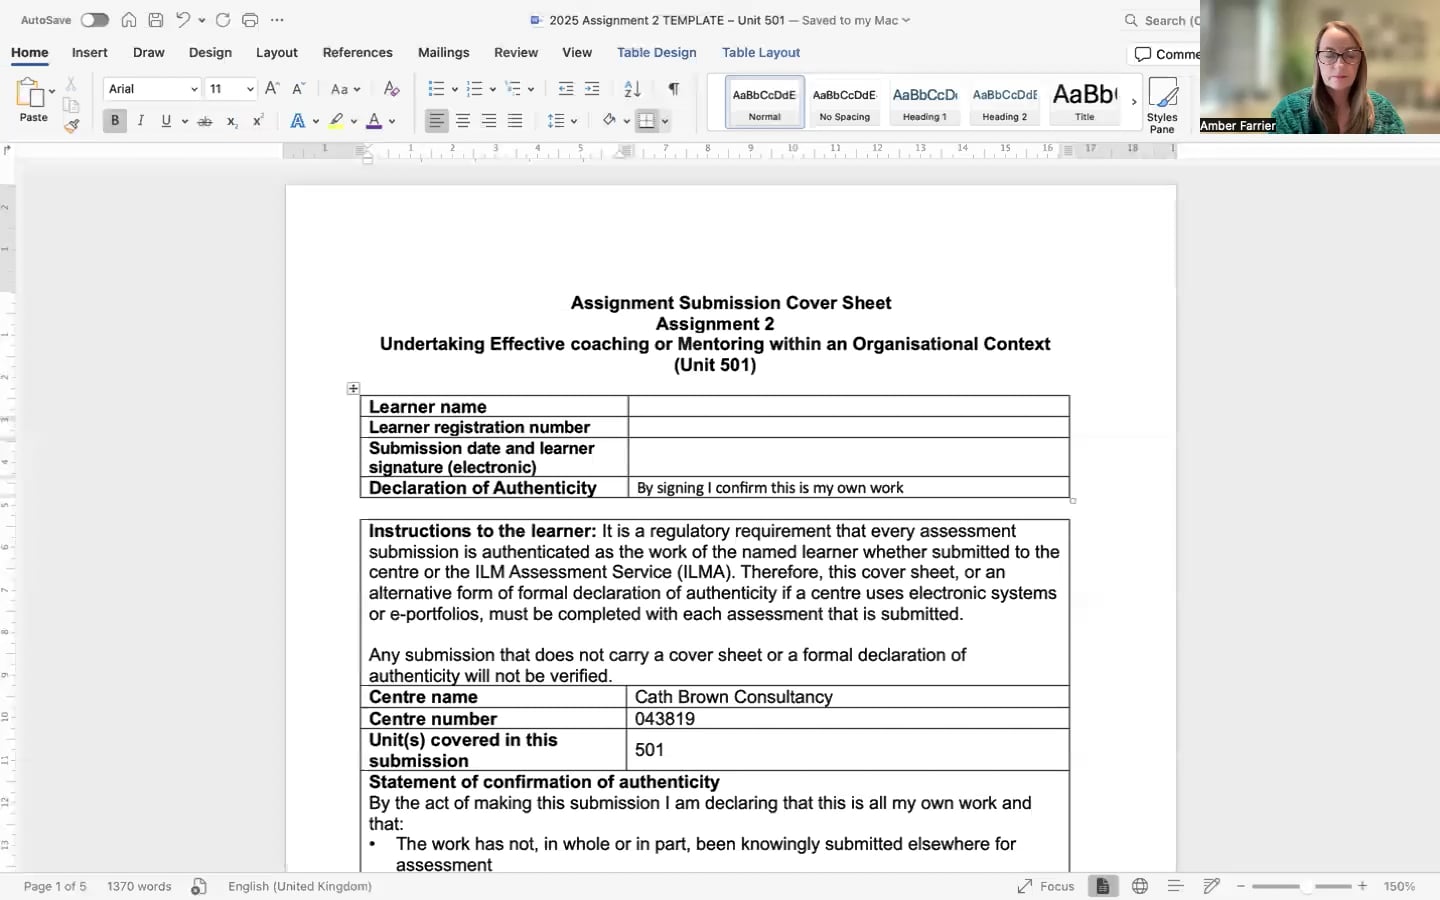Click the Focus mode button

click(1046, 886)
